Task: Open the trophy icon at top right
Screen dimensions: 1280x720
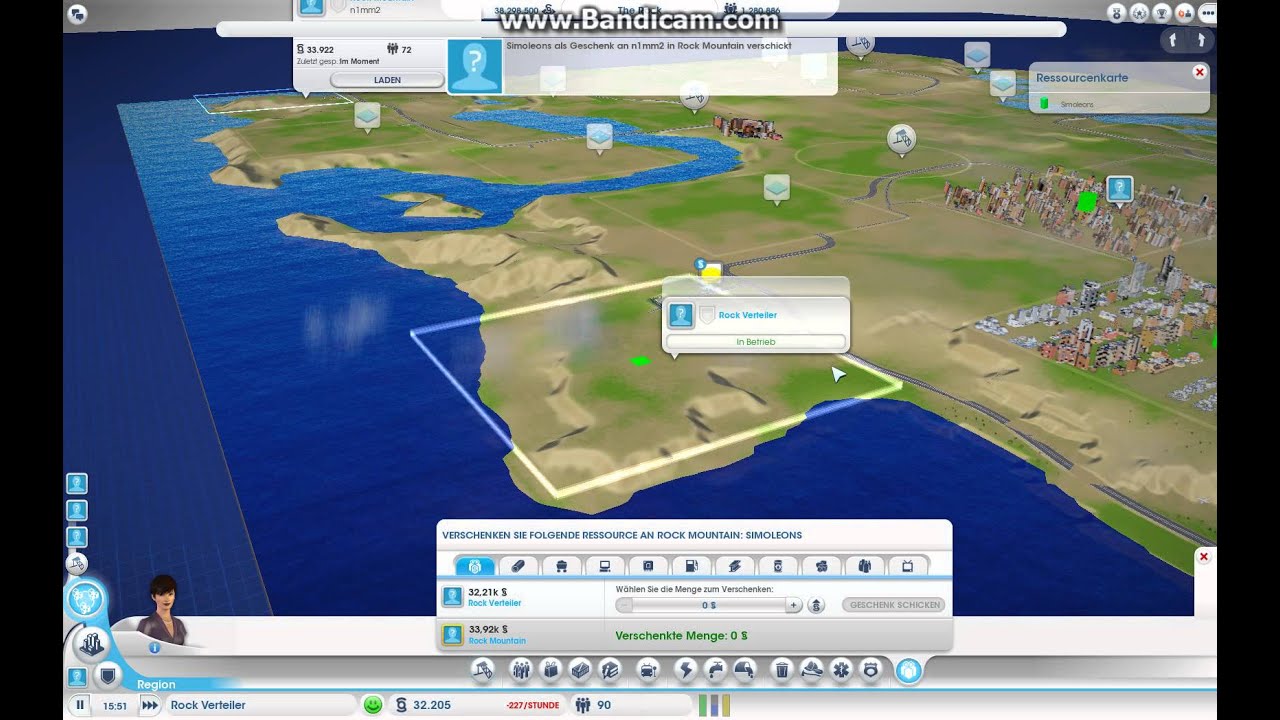Action: [1161, 14]
